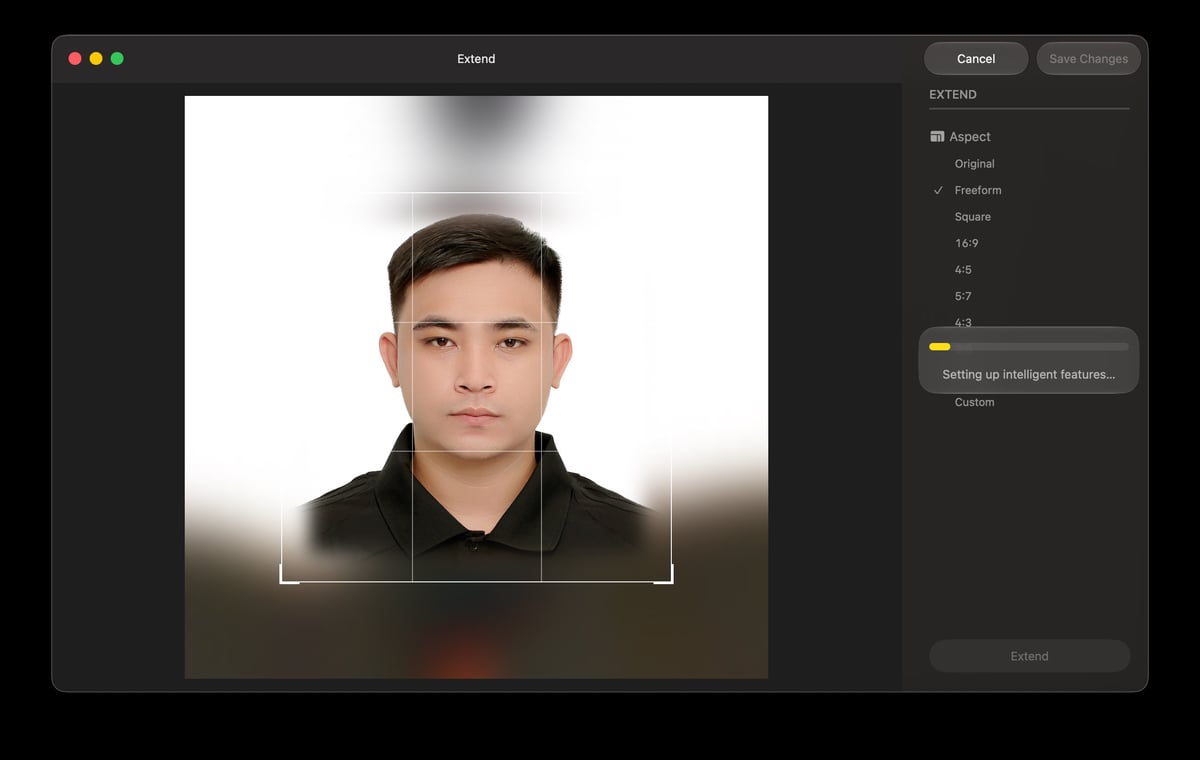Click the checkmark beside Freeform
This screenshot has height=760, width=1200.
coord(938,190)
